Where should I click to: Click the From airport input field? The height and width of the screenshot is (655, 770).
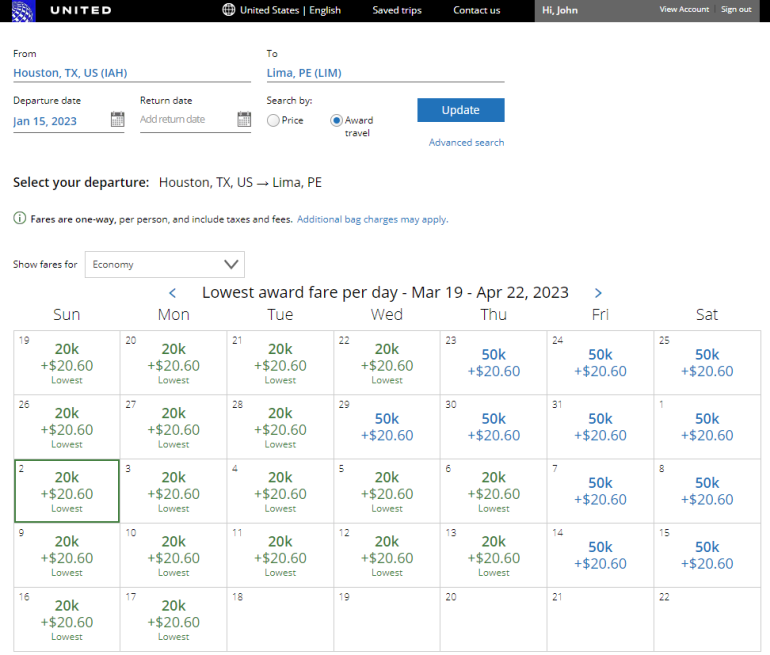click(x=131, y=73)
